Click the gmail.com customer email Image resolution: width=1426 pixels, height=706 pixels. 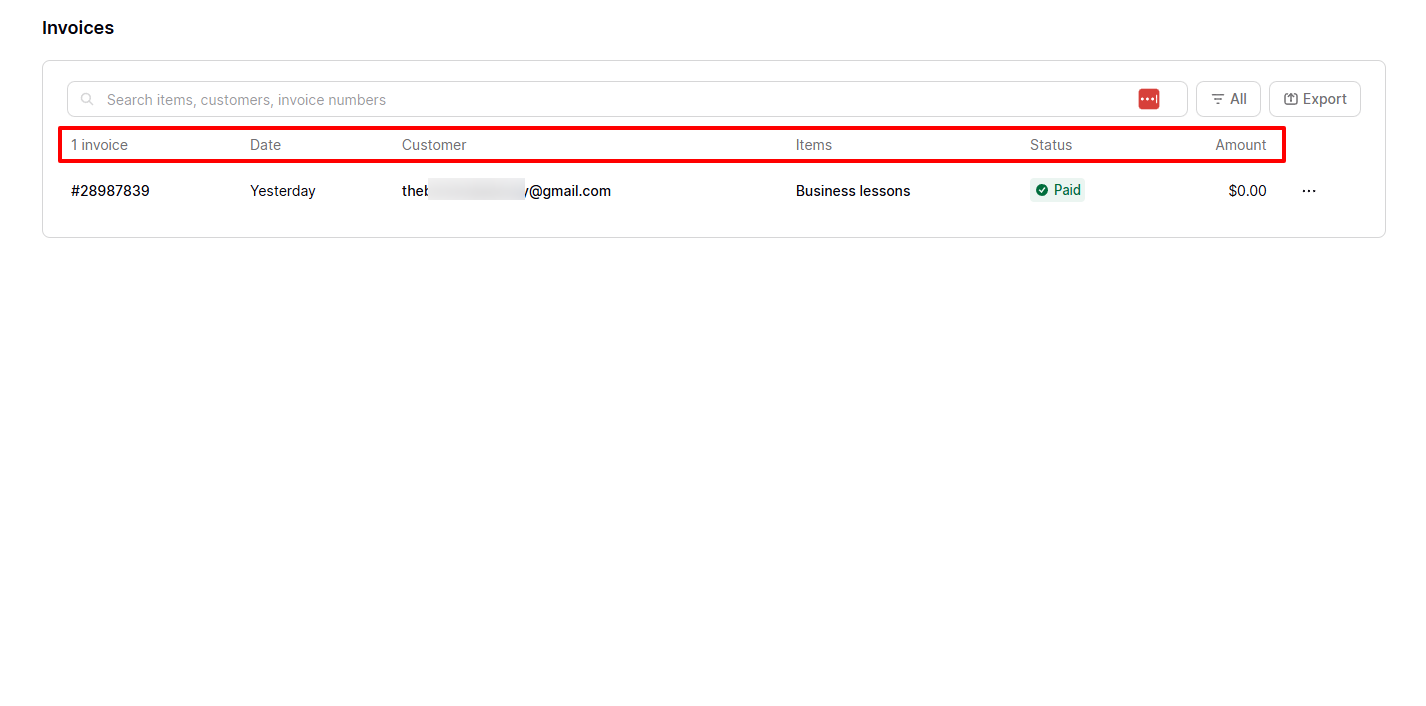click(506, 191)
